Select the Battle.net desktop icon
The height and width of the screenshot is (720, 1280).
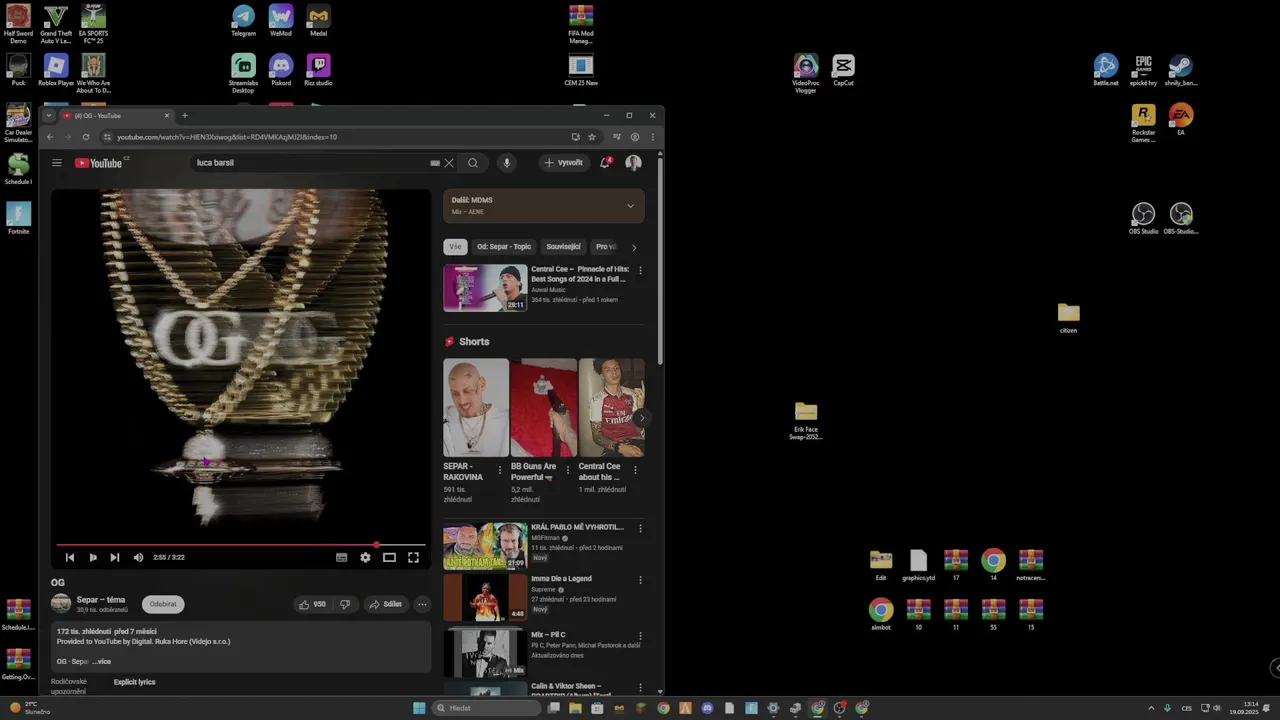point(1106,70)
